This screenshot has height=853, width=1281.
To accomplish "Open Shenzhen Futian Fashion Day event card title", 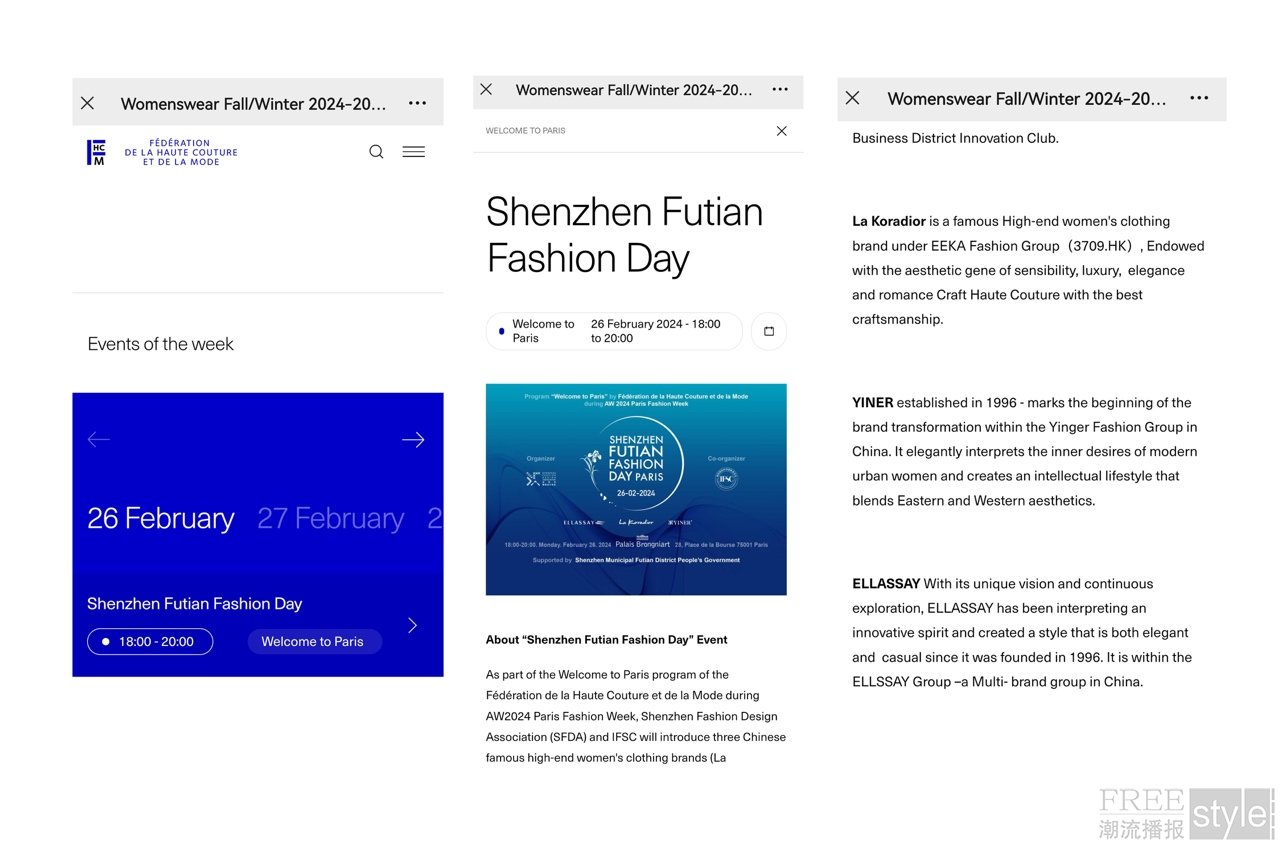I will [195, 604].
